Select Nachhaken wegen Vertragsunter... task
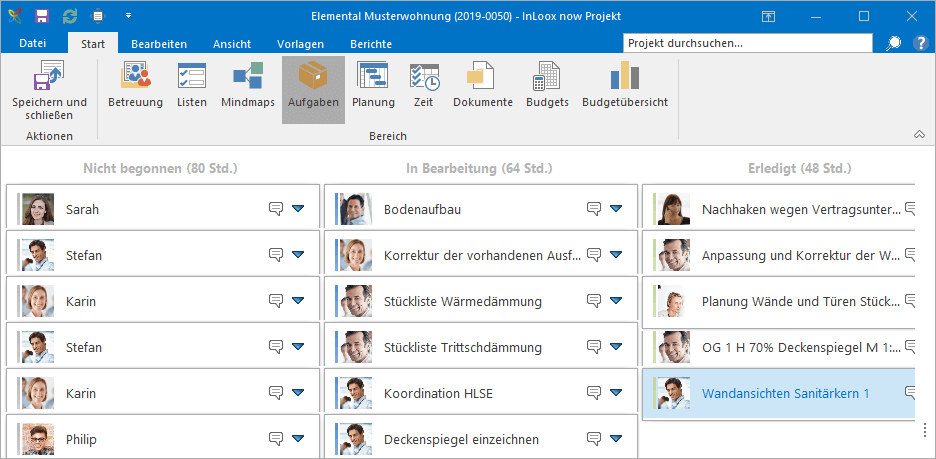Screen dimensions: 936x459 [802, 210]
